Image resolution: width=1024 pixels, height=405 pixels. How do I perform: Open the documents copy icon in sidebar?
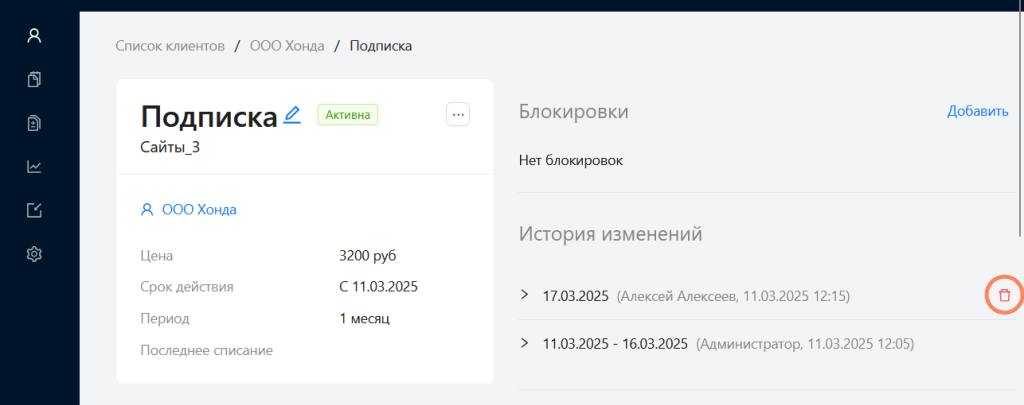[34, 80]
